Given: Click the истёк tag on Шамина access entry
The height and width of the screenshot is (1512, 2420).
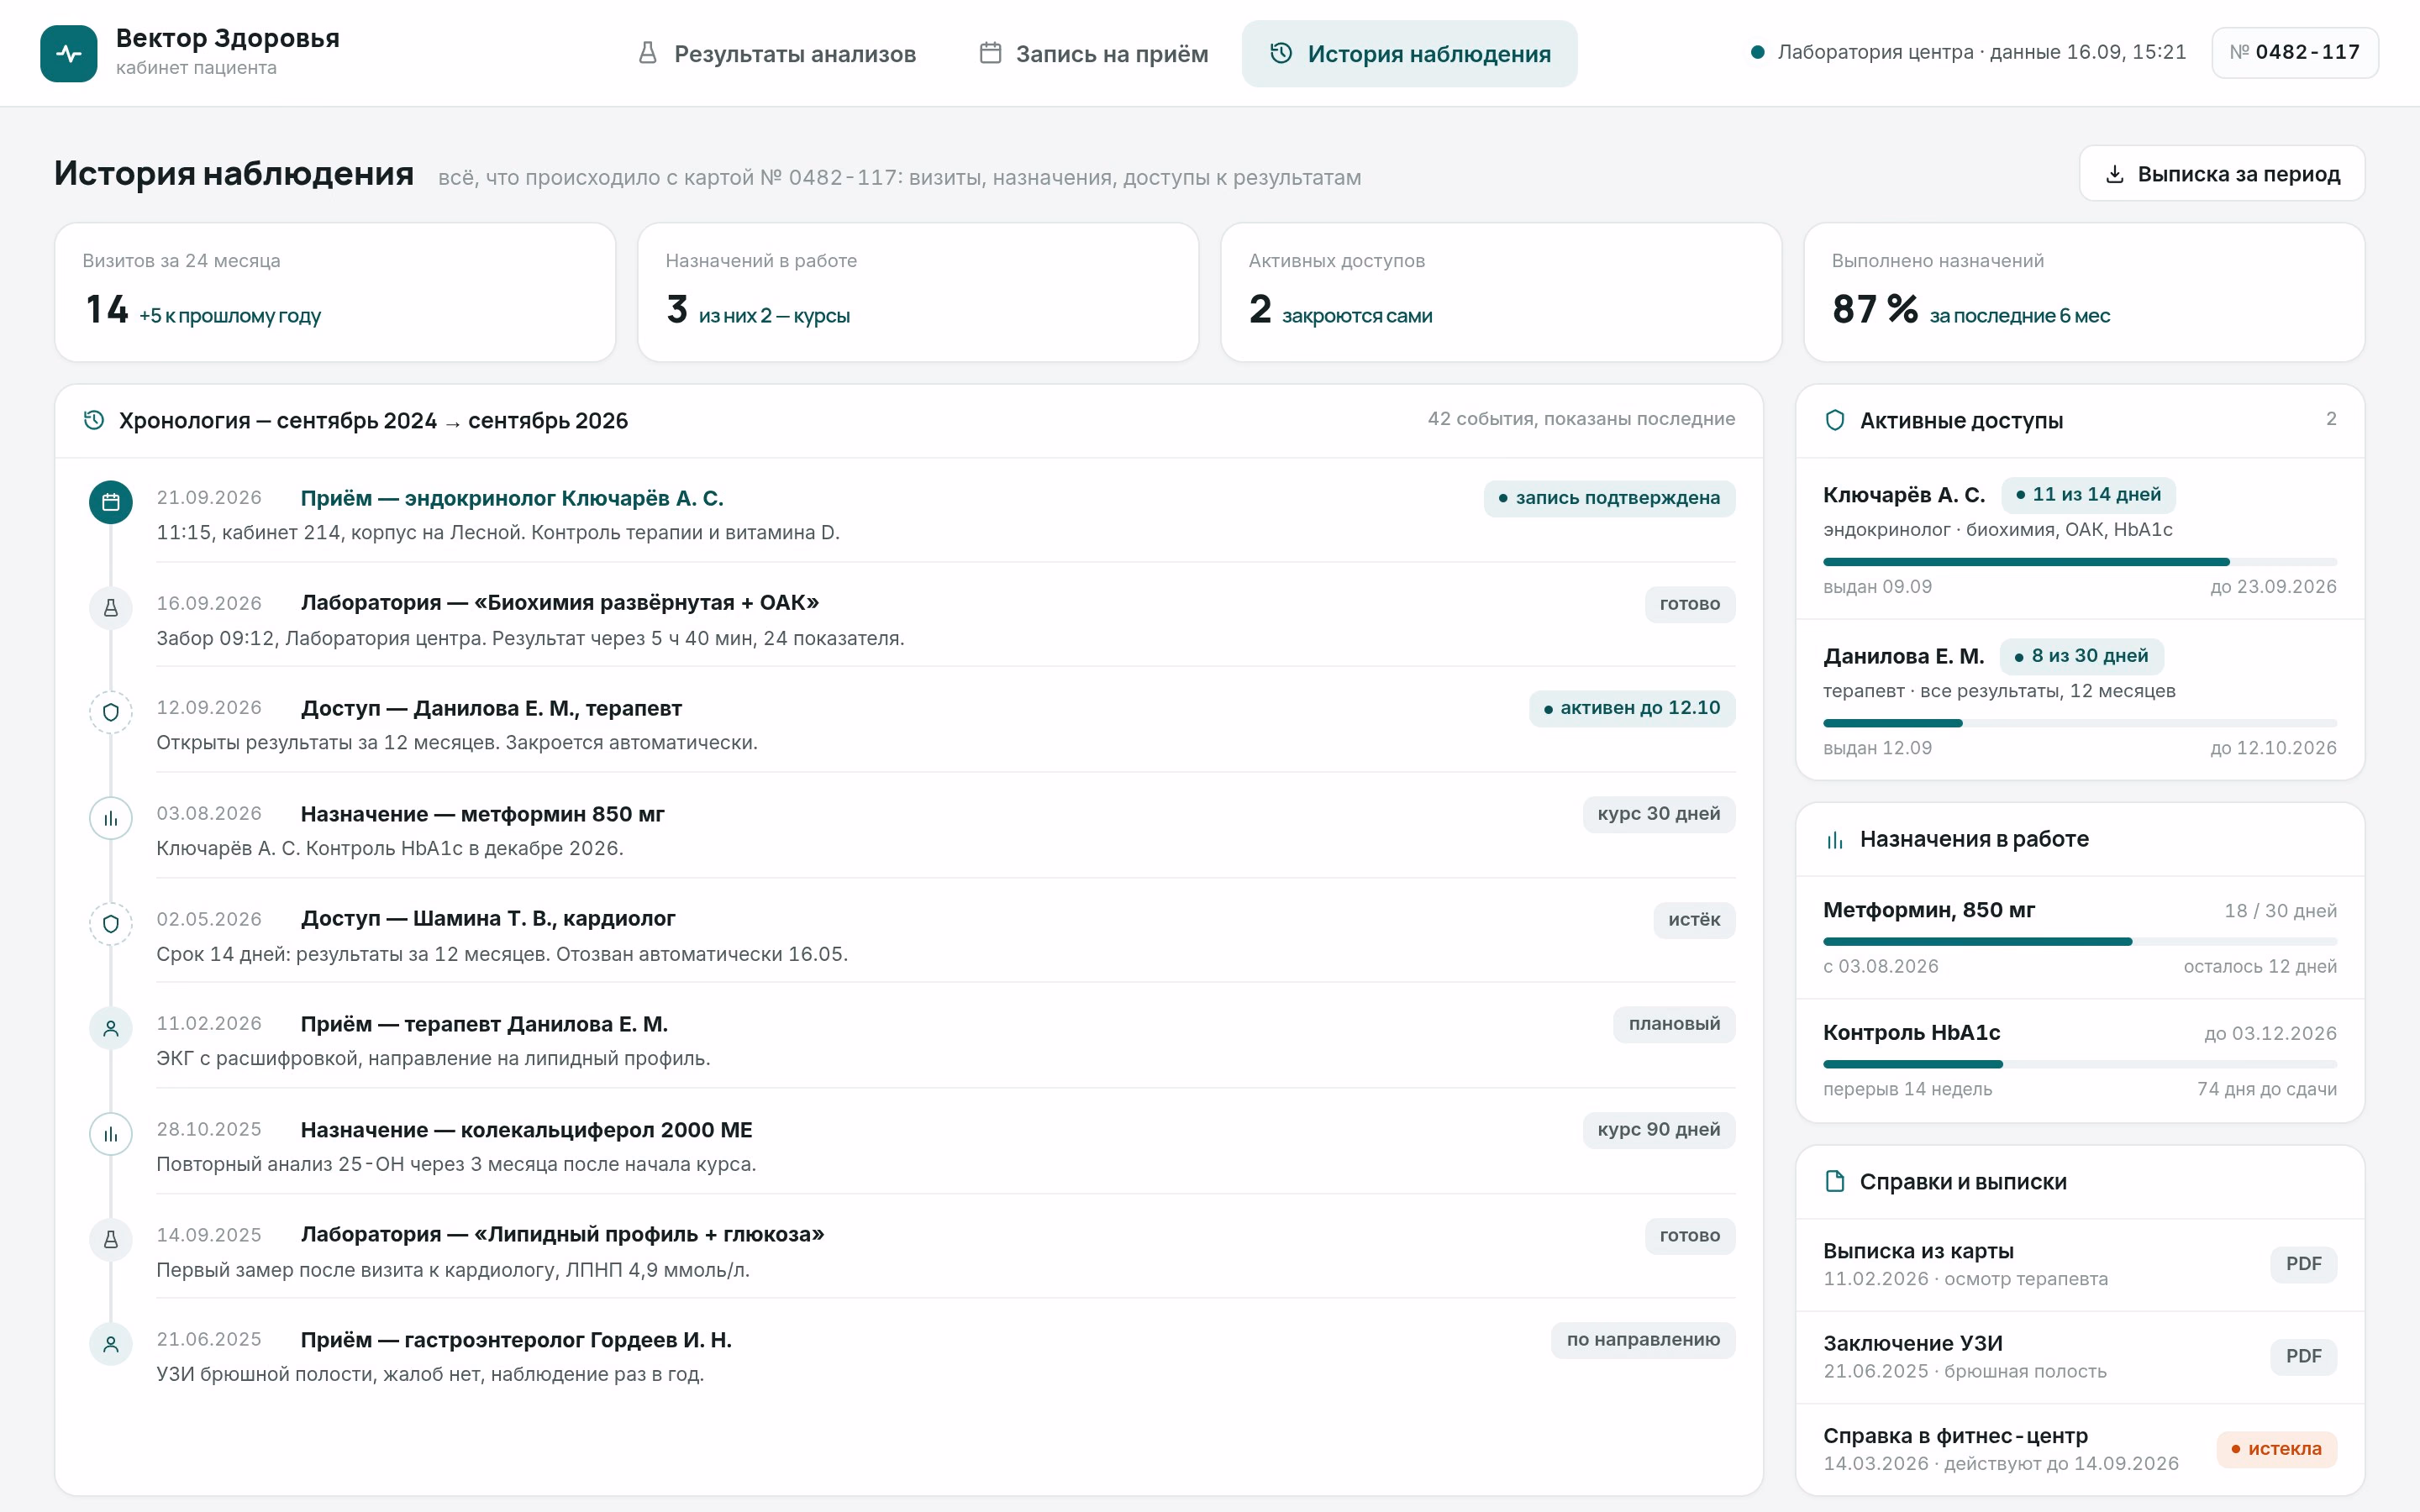Looking at the screenshot, I should click(x=1694, y=920).
